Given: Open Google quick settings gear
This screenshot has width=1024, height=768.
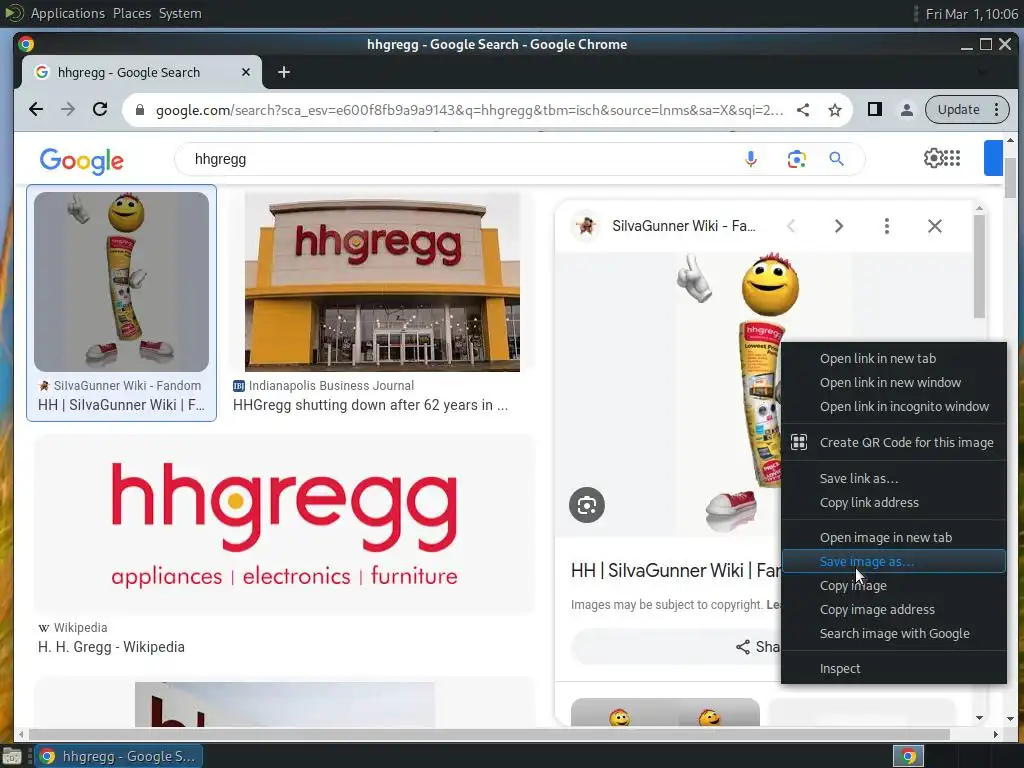Looking at the screenshot, I should tap(933, 158).
